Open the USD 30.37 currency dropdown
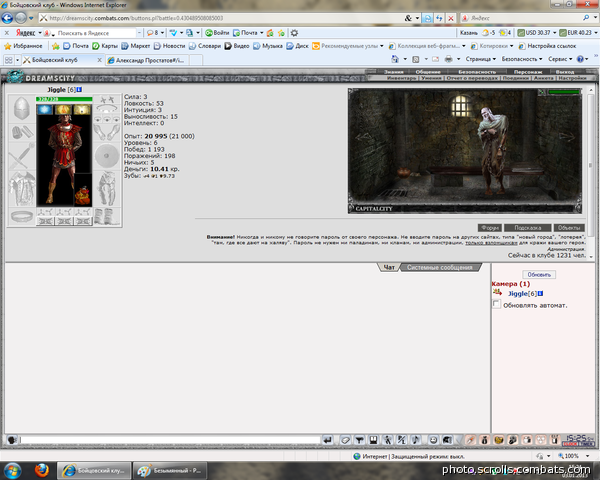The width and height of the screenshot is (600, 480). [554, 33]
